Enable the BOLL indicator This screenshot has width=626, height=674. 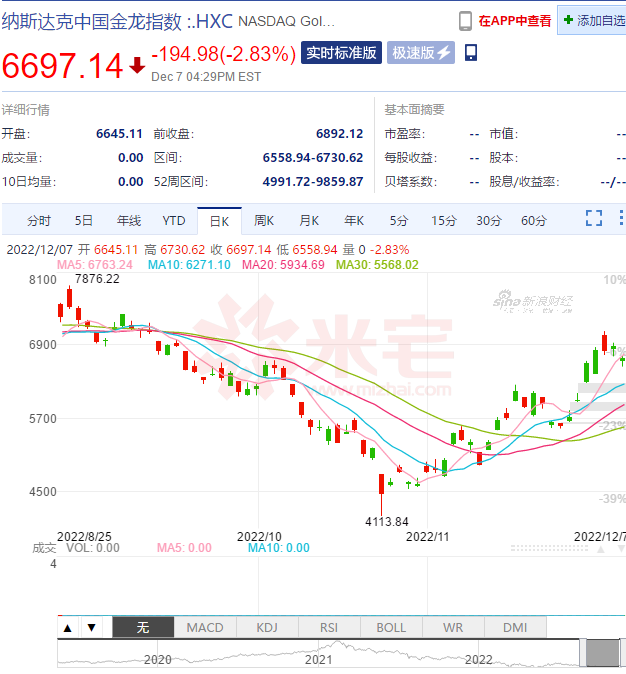pyautogui.click(x=391, y=628)
